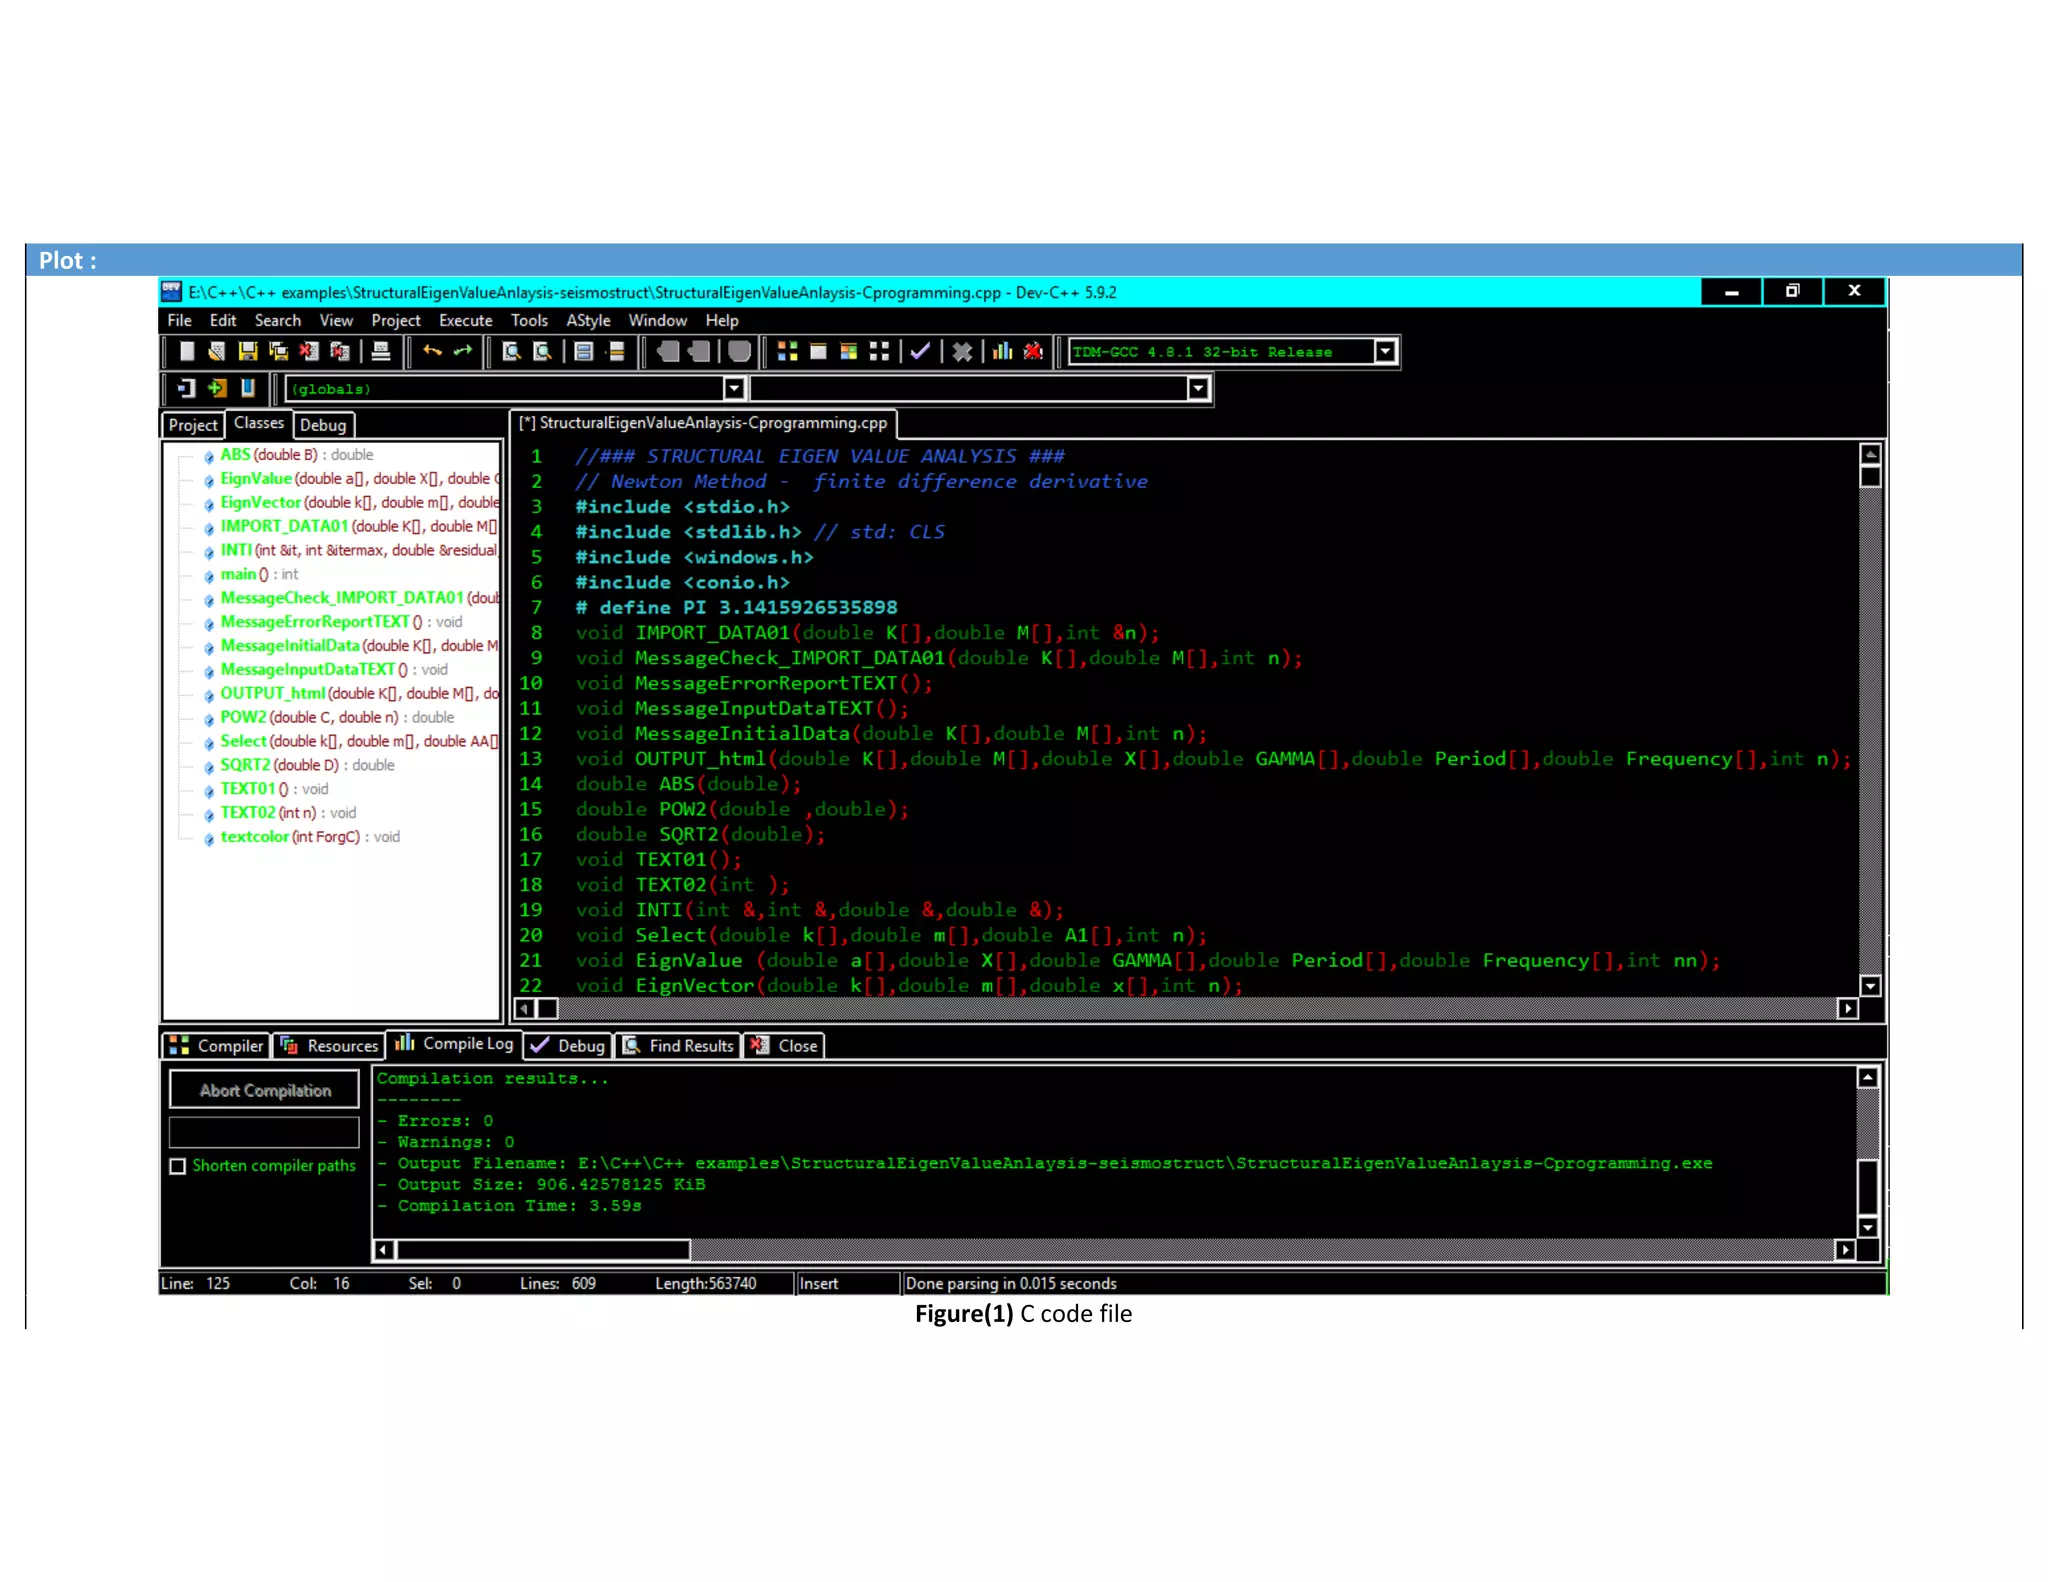Click the compile log scrollbar down arrow
This screenshot has height=1582, width=2048.
(1867, 1227)
